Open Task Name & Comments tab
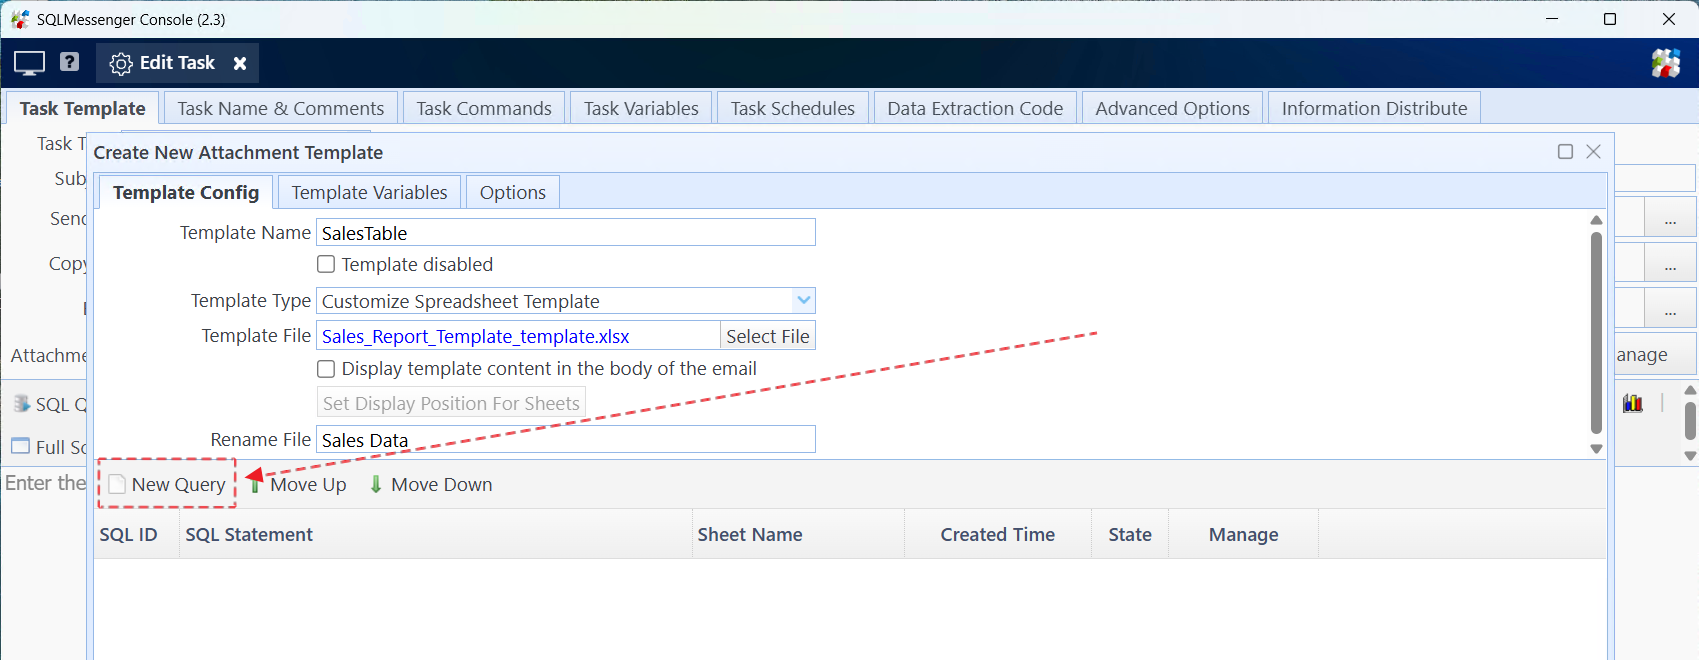The image size is (1699, 660). 281,108
